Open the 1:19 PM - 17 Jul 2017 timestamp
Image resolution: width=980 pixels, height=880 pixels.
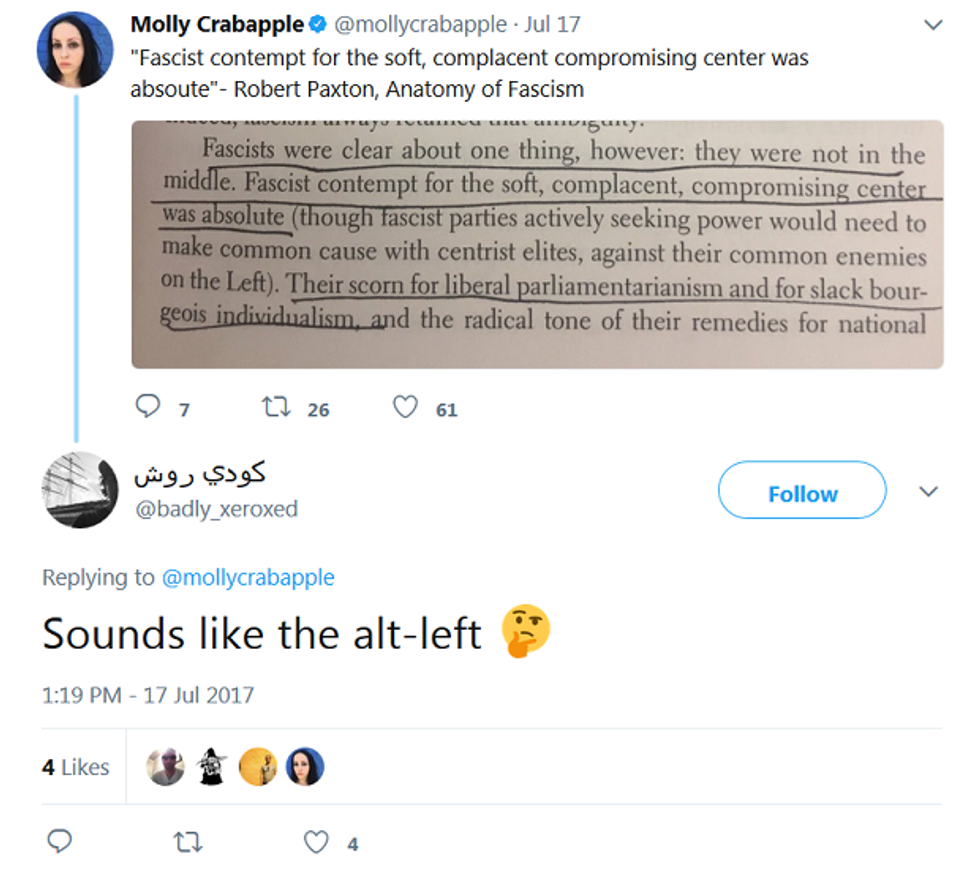(x=148, y=694)
